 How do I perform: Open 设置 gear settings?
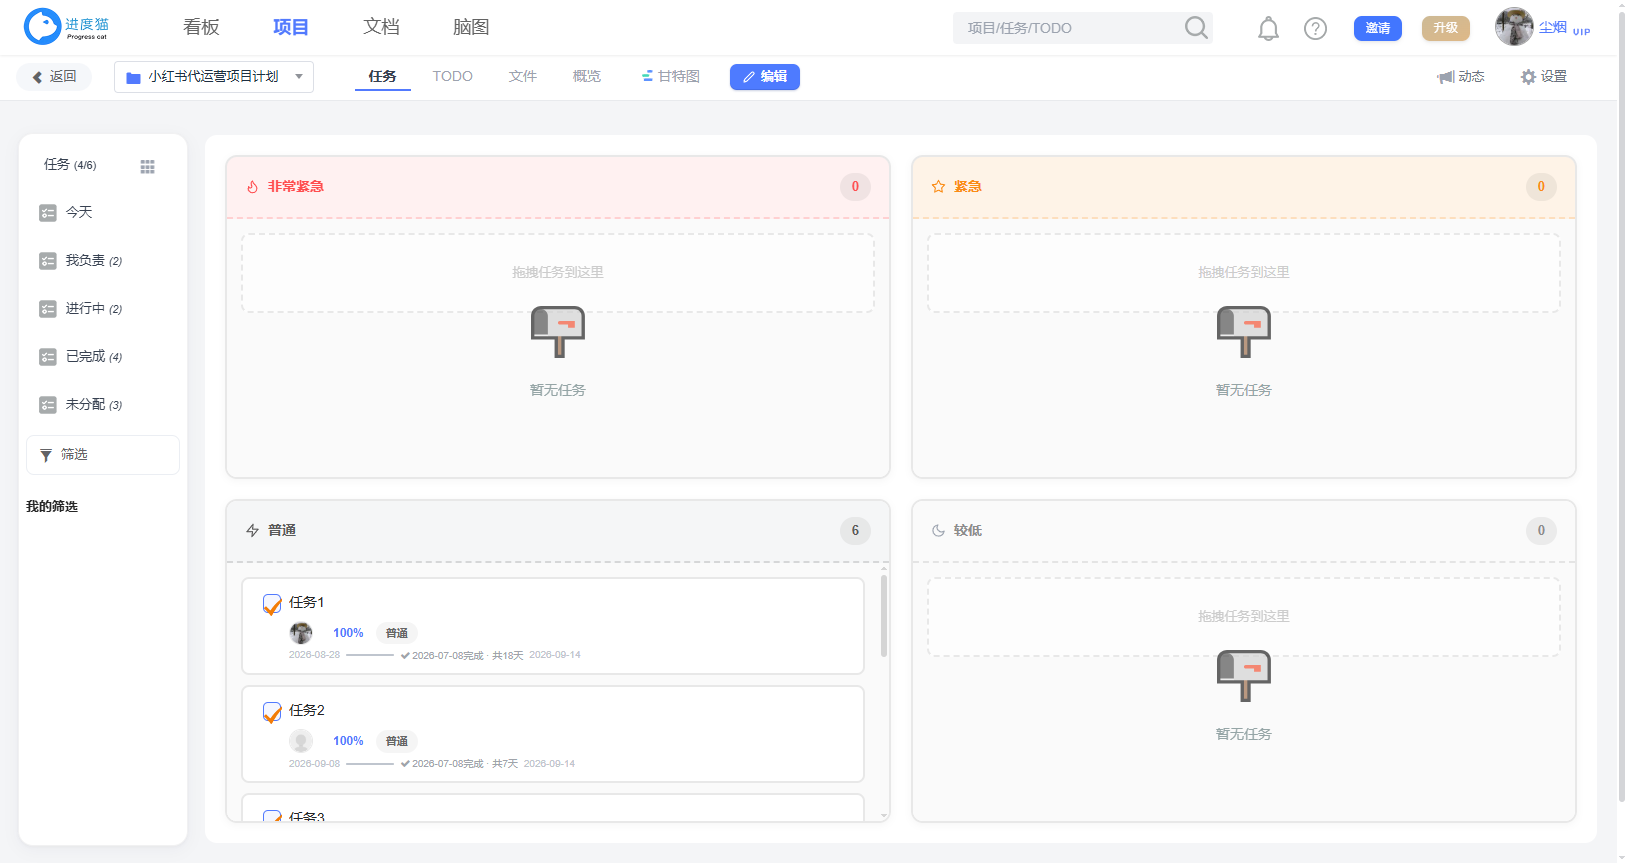[x=1544, y=77]
